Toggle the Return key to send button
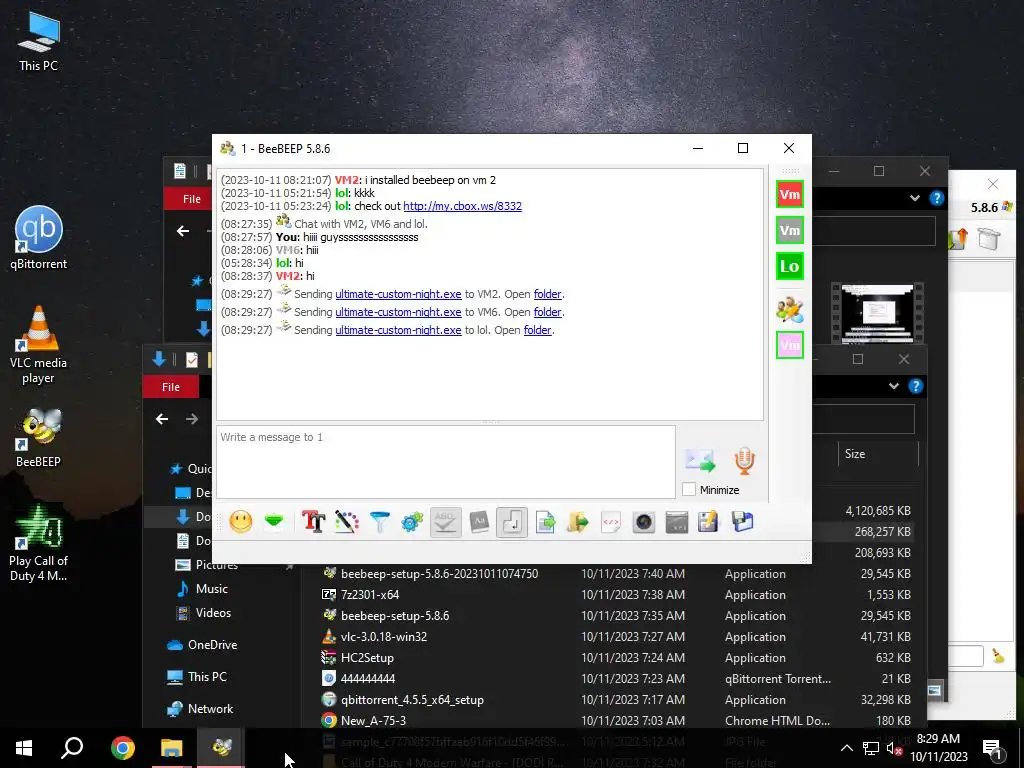This screenshot has width=1024, height=768. click(x=512, y=522)
